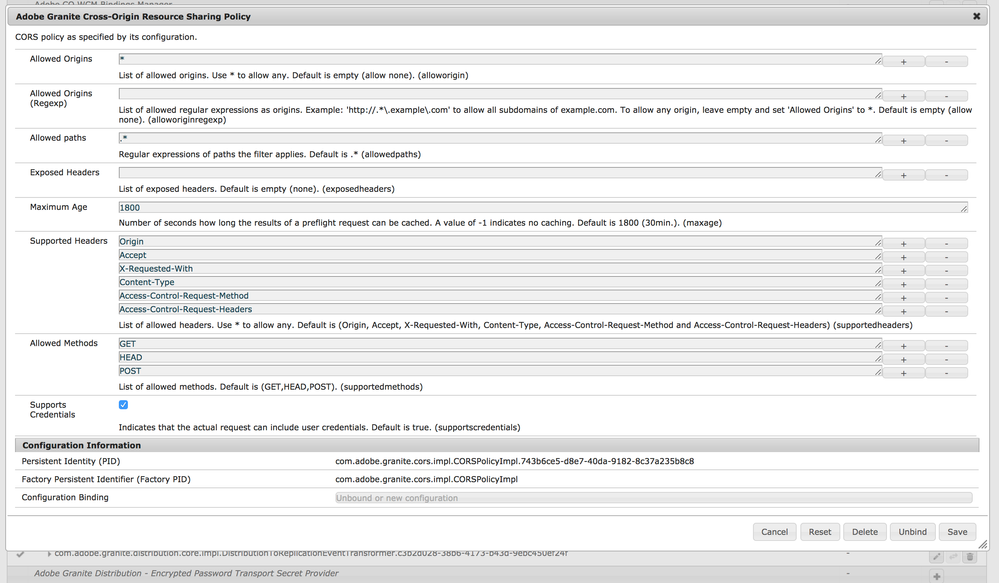The height and width of the screenshot is (583, 999).
Task: Expand the DistributionToReplicationEventTransformer tree row
Action: pyautogui.click(x=49, y=554)
